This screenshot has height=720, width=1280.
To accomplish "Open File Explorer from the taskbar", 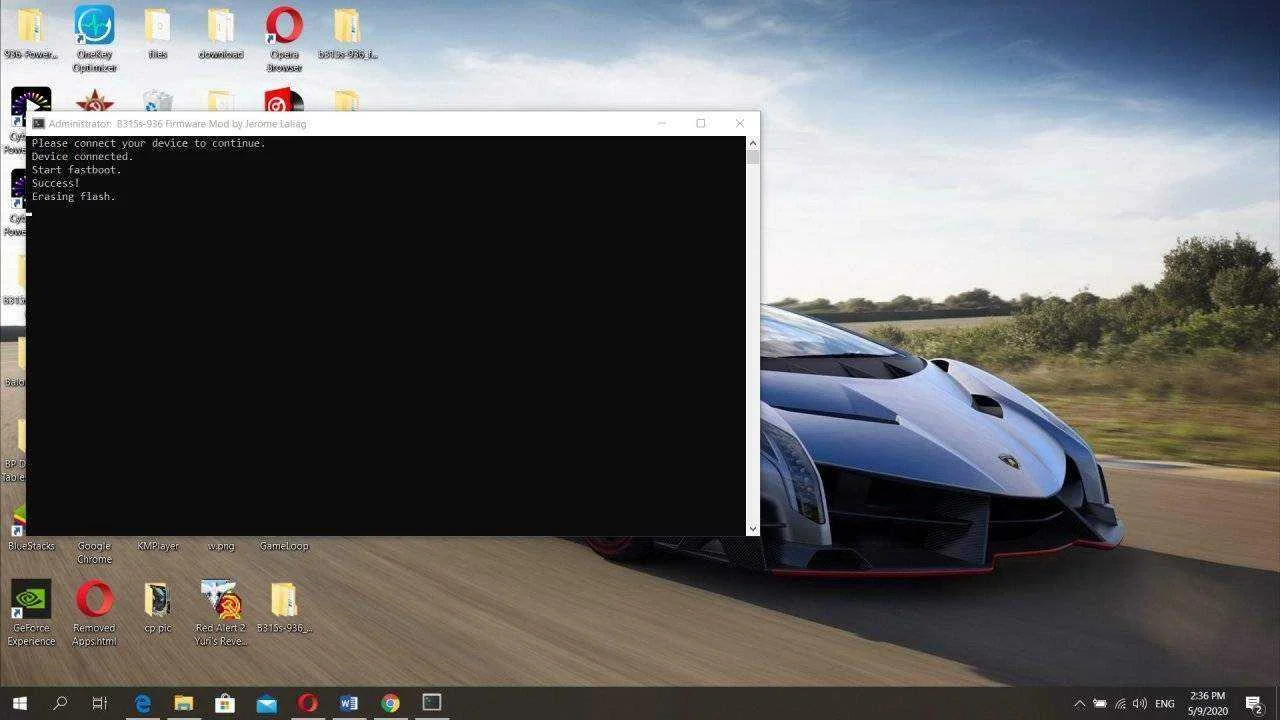I will tap(184, 703).
